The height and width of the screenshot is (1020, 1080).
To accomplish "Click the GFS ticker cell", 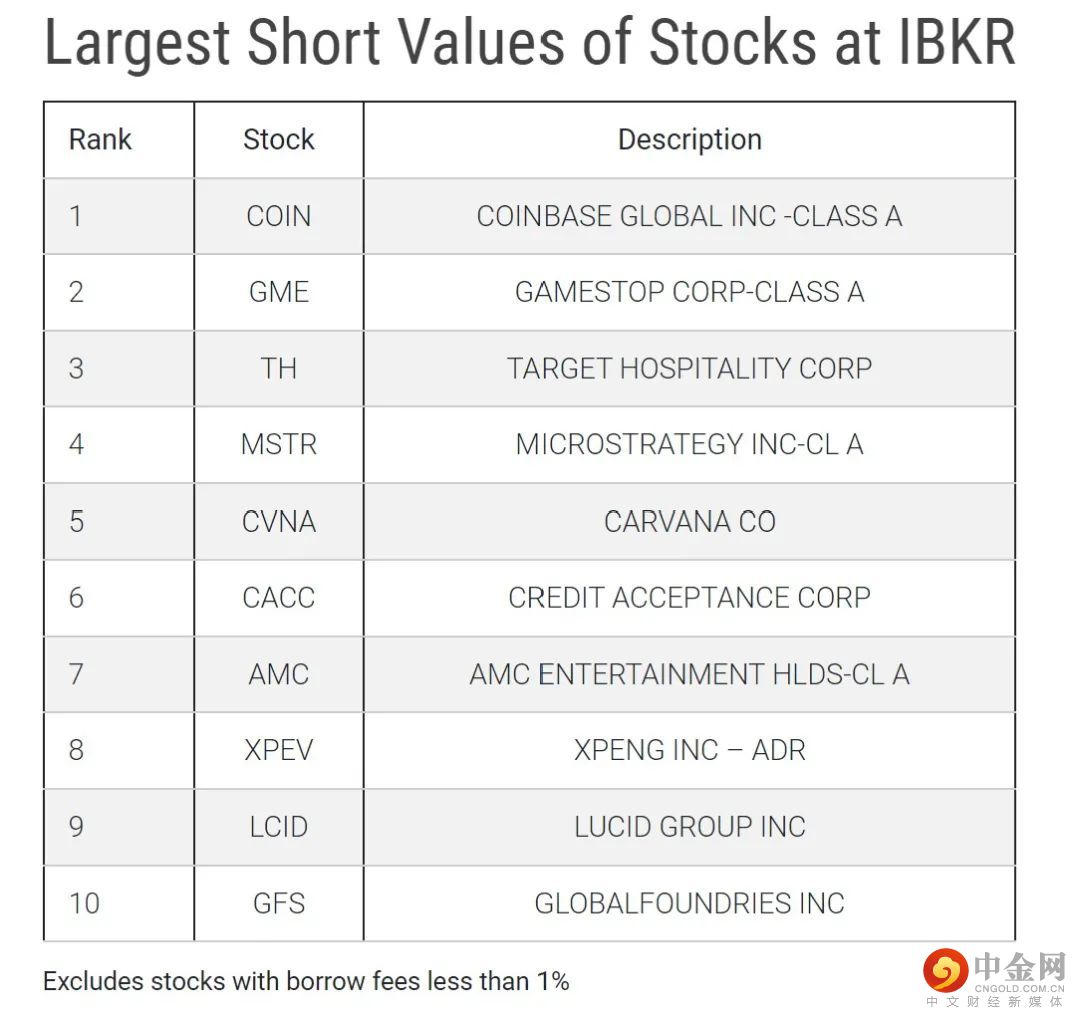I will pos(279,903).
